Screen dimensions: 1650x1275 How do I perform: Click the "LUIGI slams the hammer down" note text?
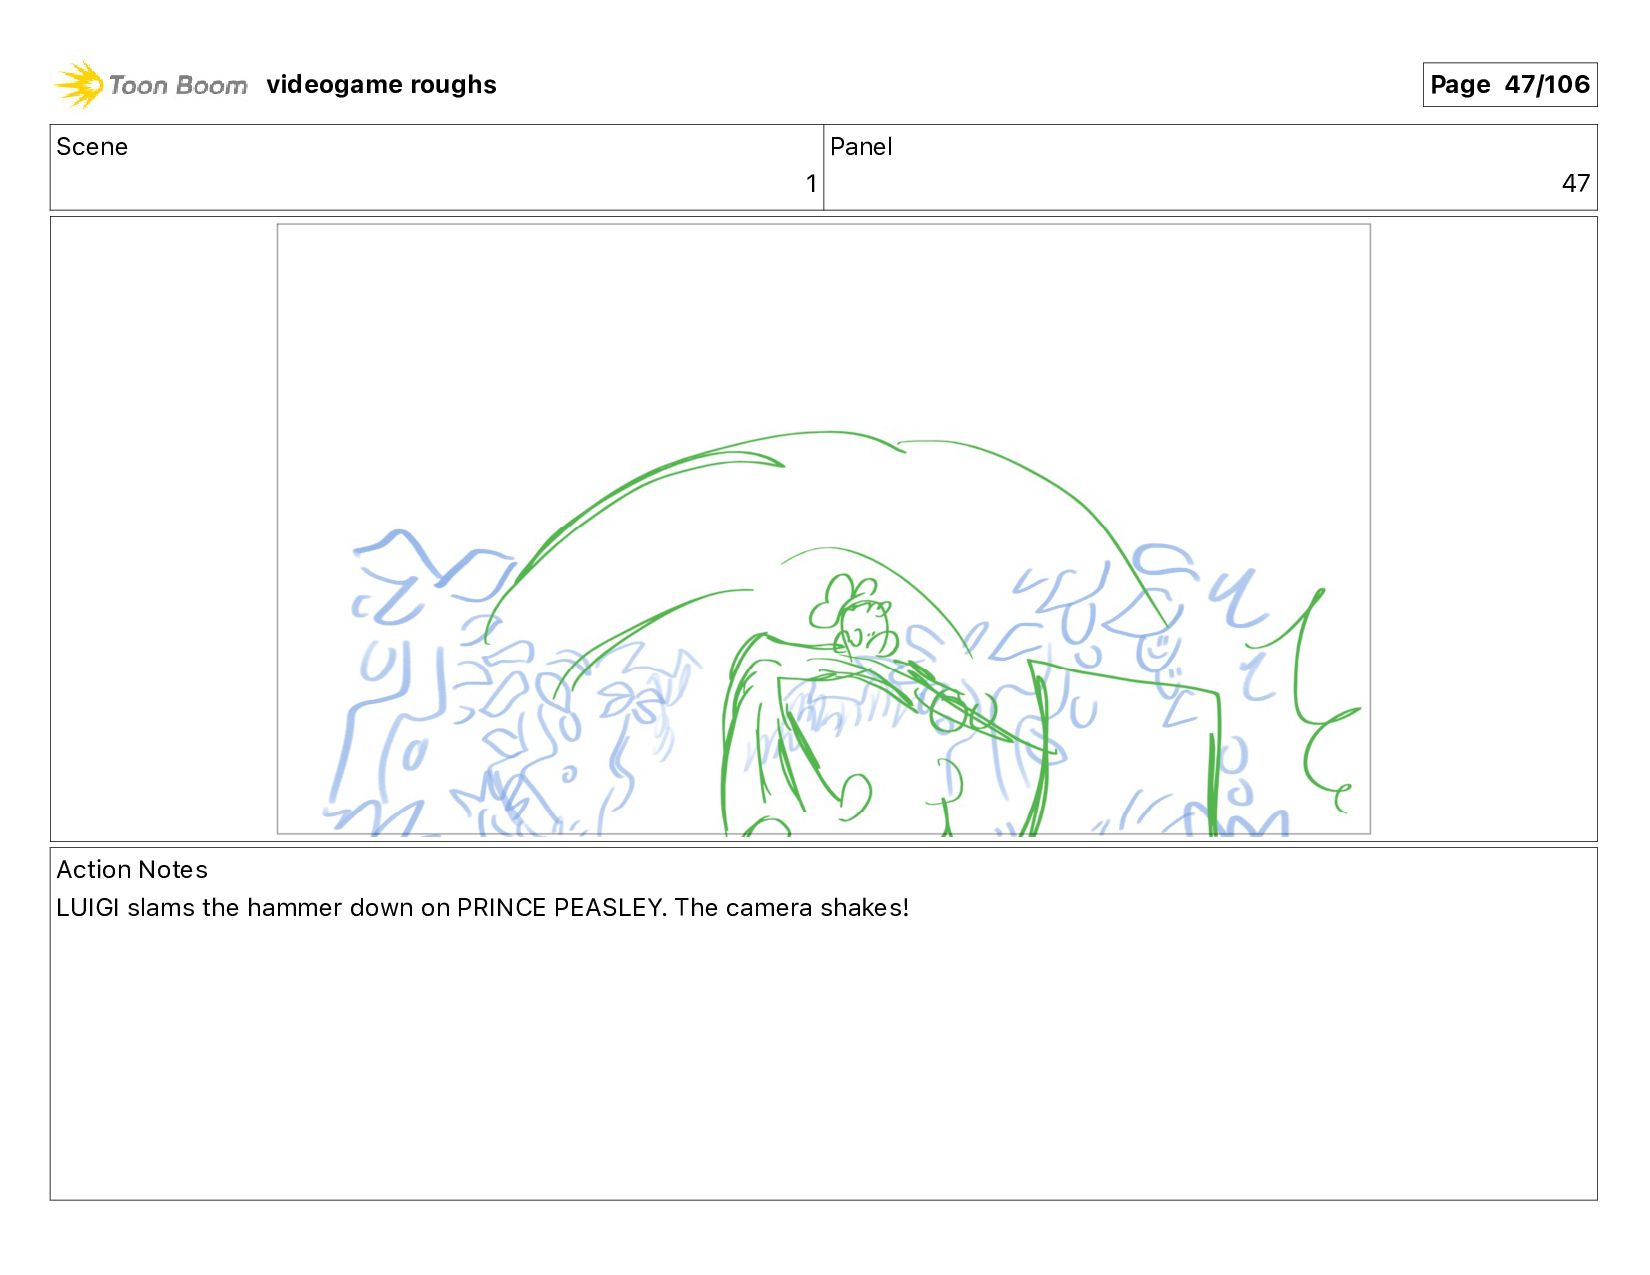482,908
